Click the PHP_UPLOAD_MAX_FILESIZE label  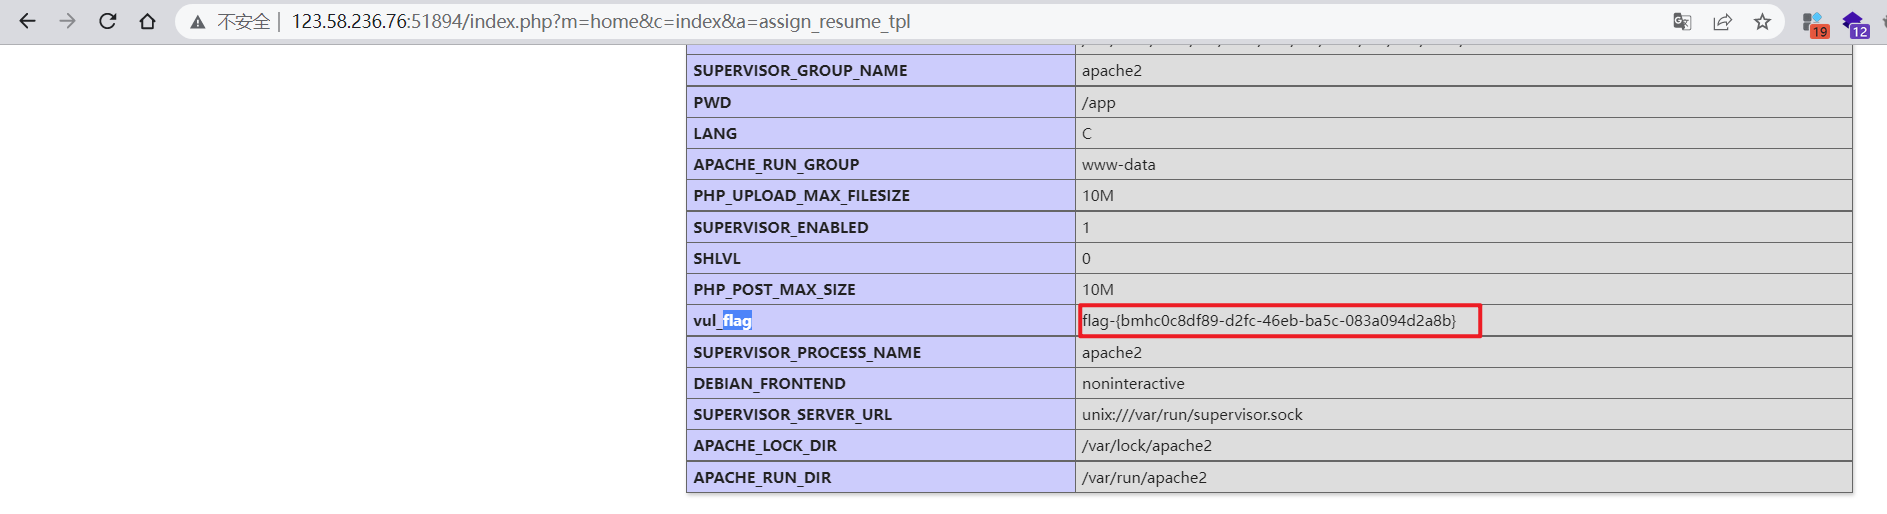point(801,195)
